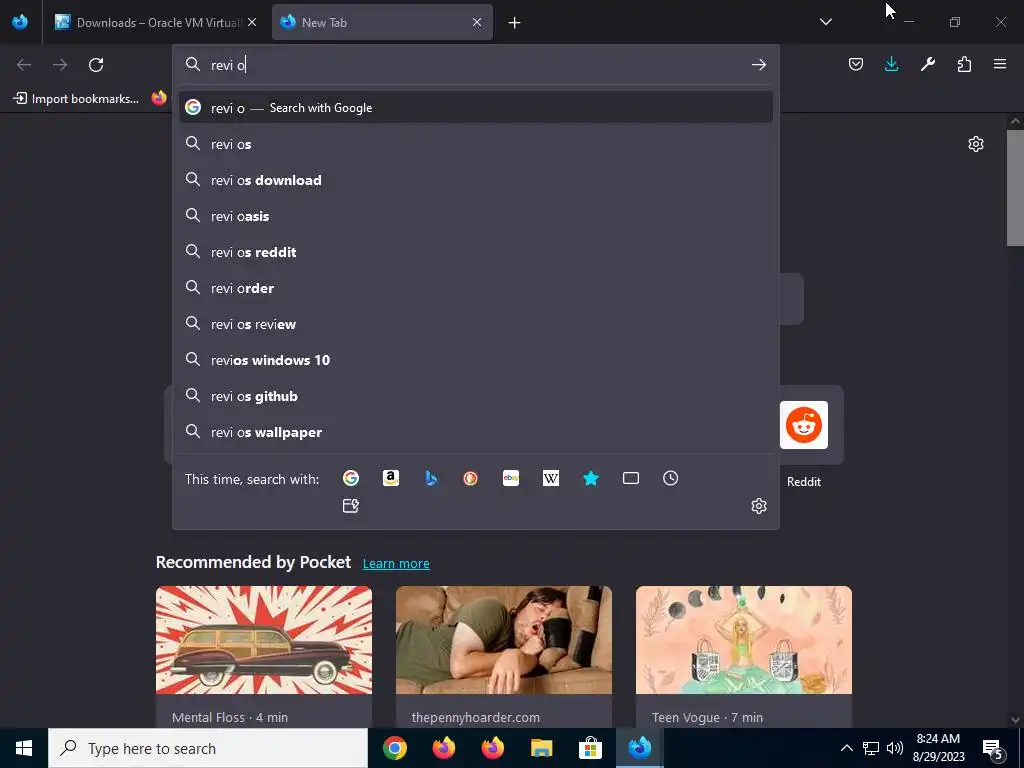Image resolution: width=1024 pixels, height=768 pixels.
Task: Open the volume control tray icon
Action: [895, 748]
